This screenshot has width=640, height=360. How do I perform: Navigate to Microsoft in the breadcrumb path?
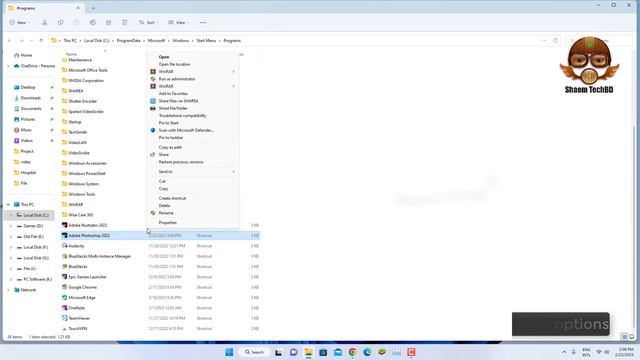[x=156, y=41]
